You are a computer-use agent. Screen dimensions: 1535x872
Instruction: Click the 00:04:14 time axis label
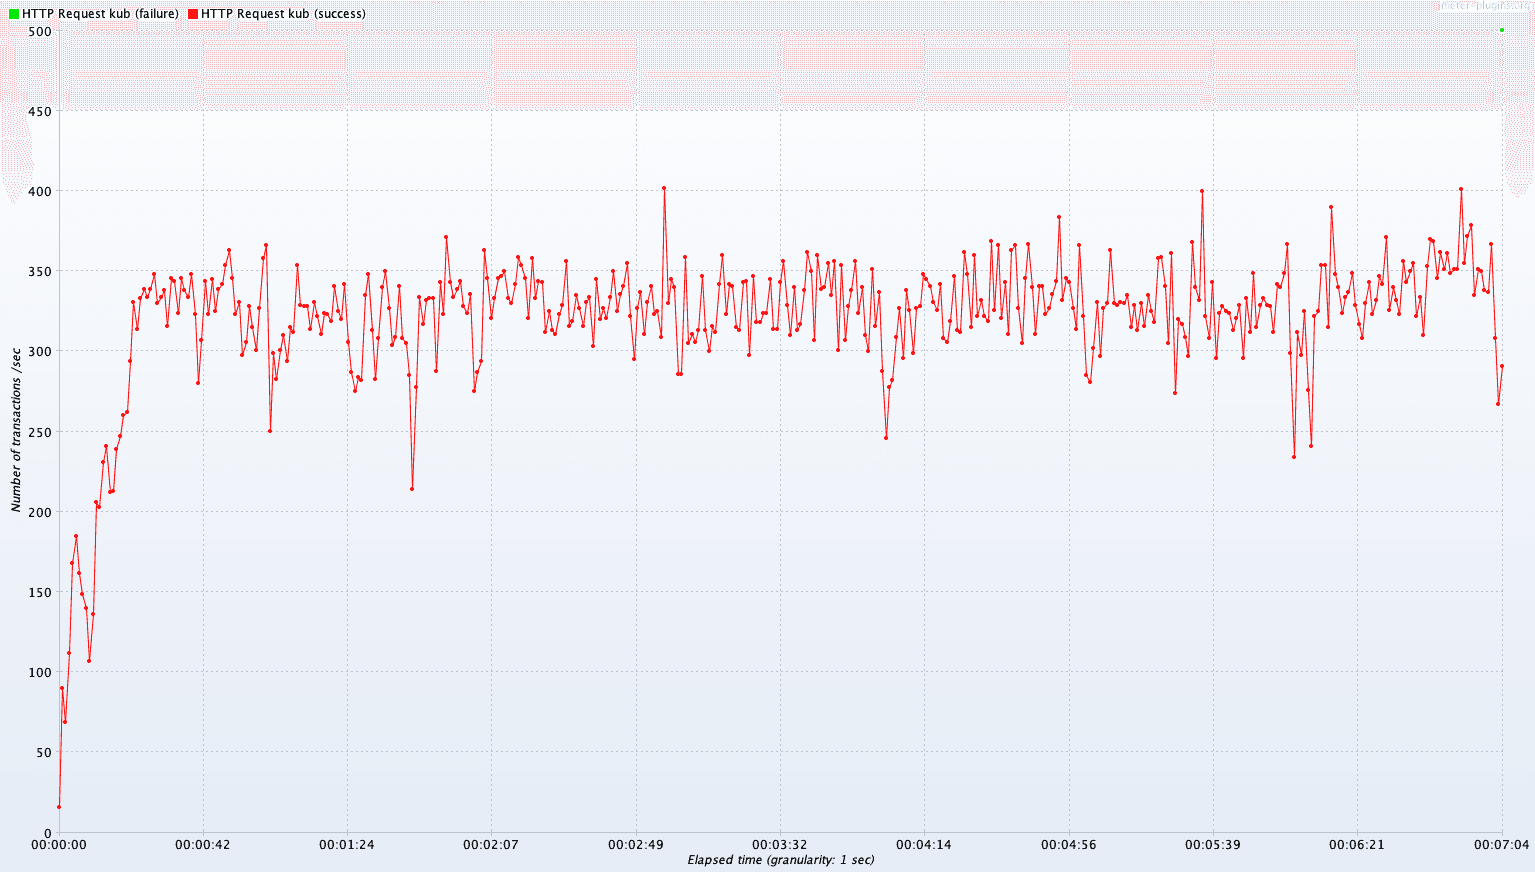(x=925, y=845)
